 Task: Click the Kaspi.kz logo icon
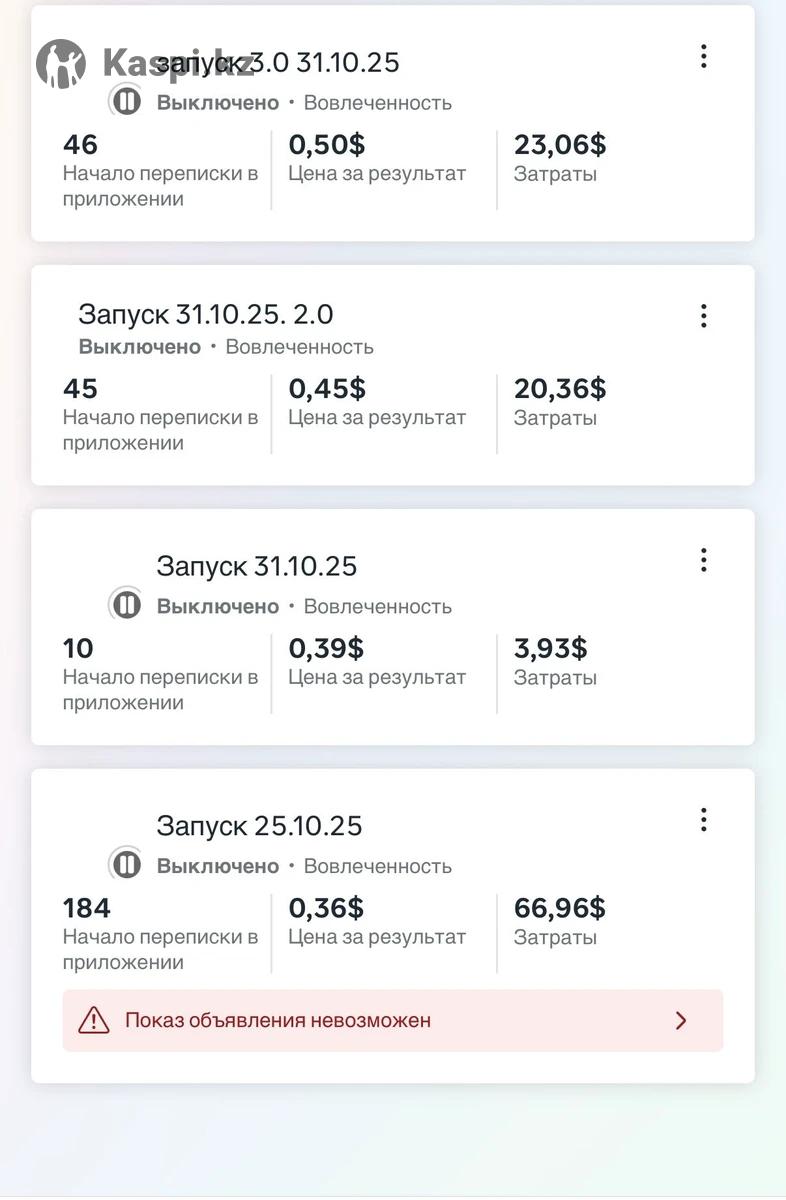pos(61,64)
